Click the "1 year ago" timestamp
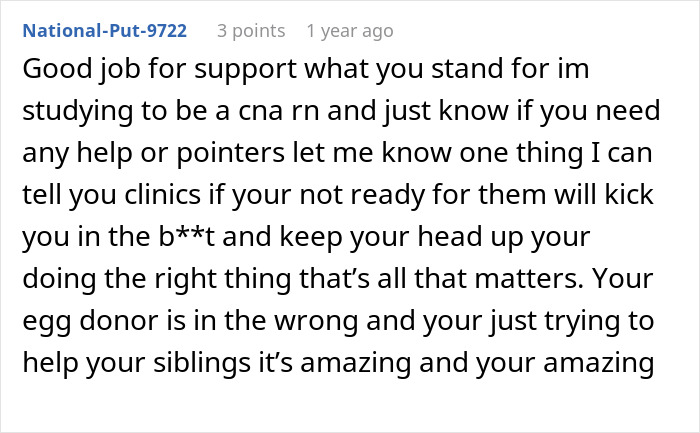 click(350, 30)
